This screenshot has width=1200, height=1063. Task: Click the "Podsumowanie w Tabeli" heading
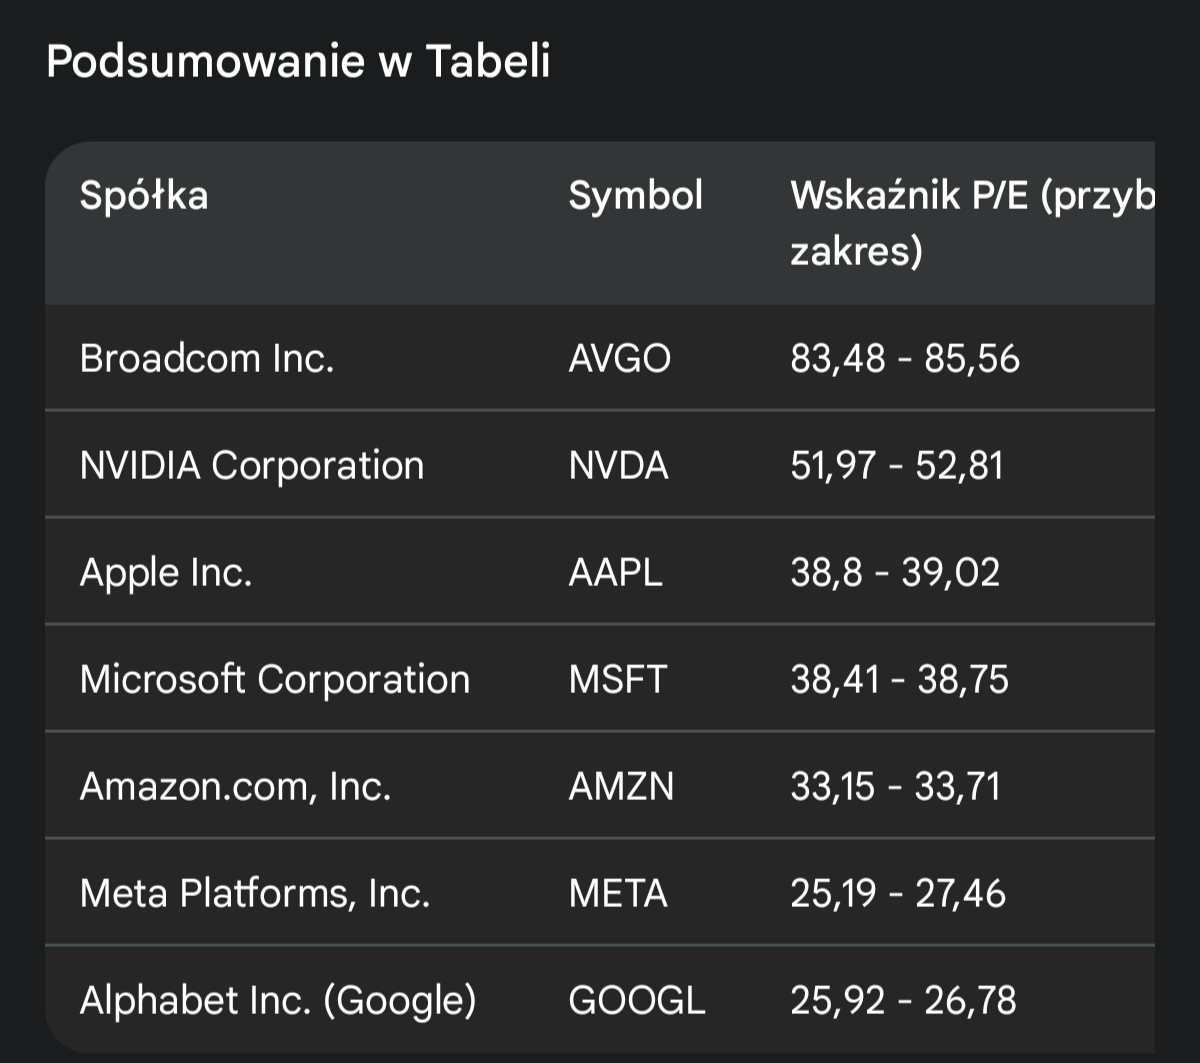[x=298, y=62]
